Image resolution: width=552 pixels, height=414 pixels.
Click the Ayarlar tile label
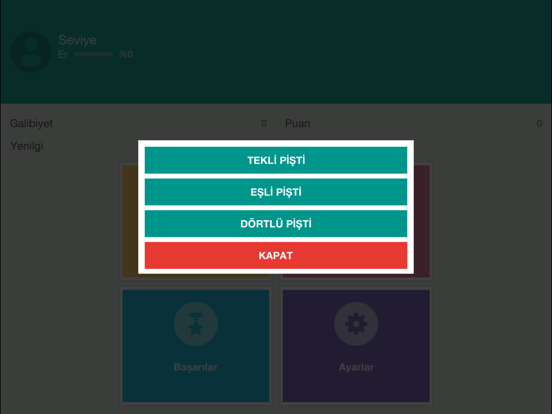356,367
